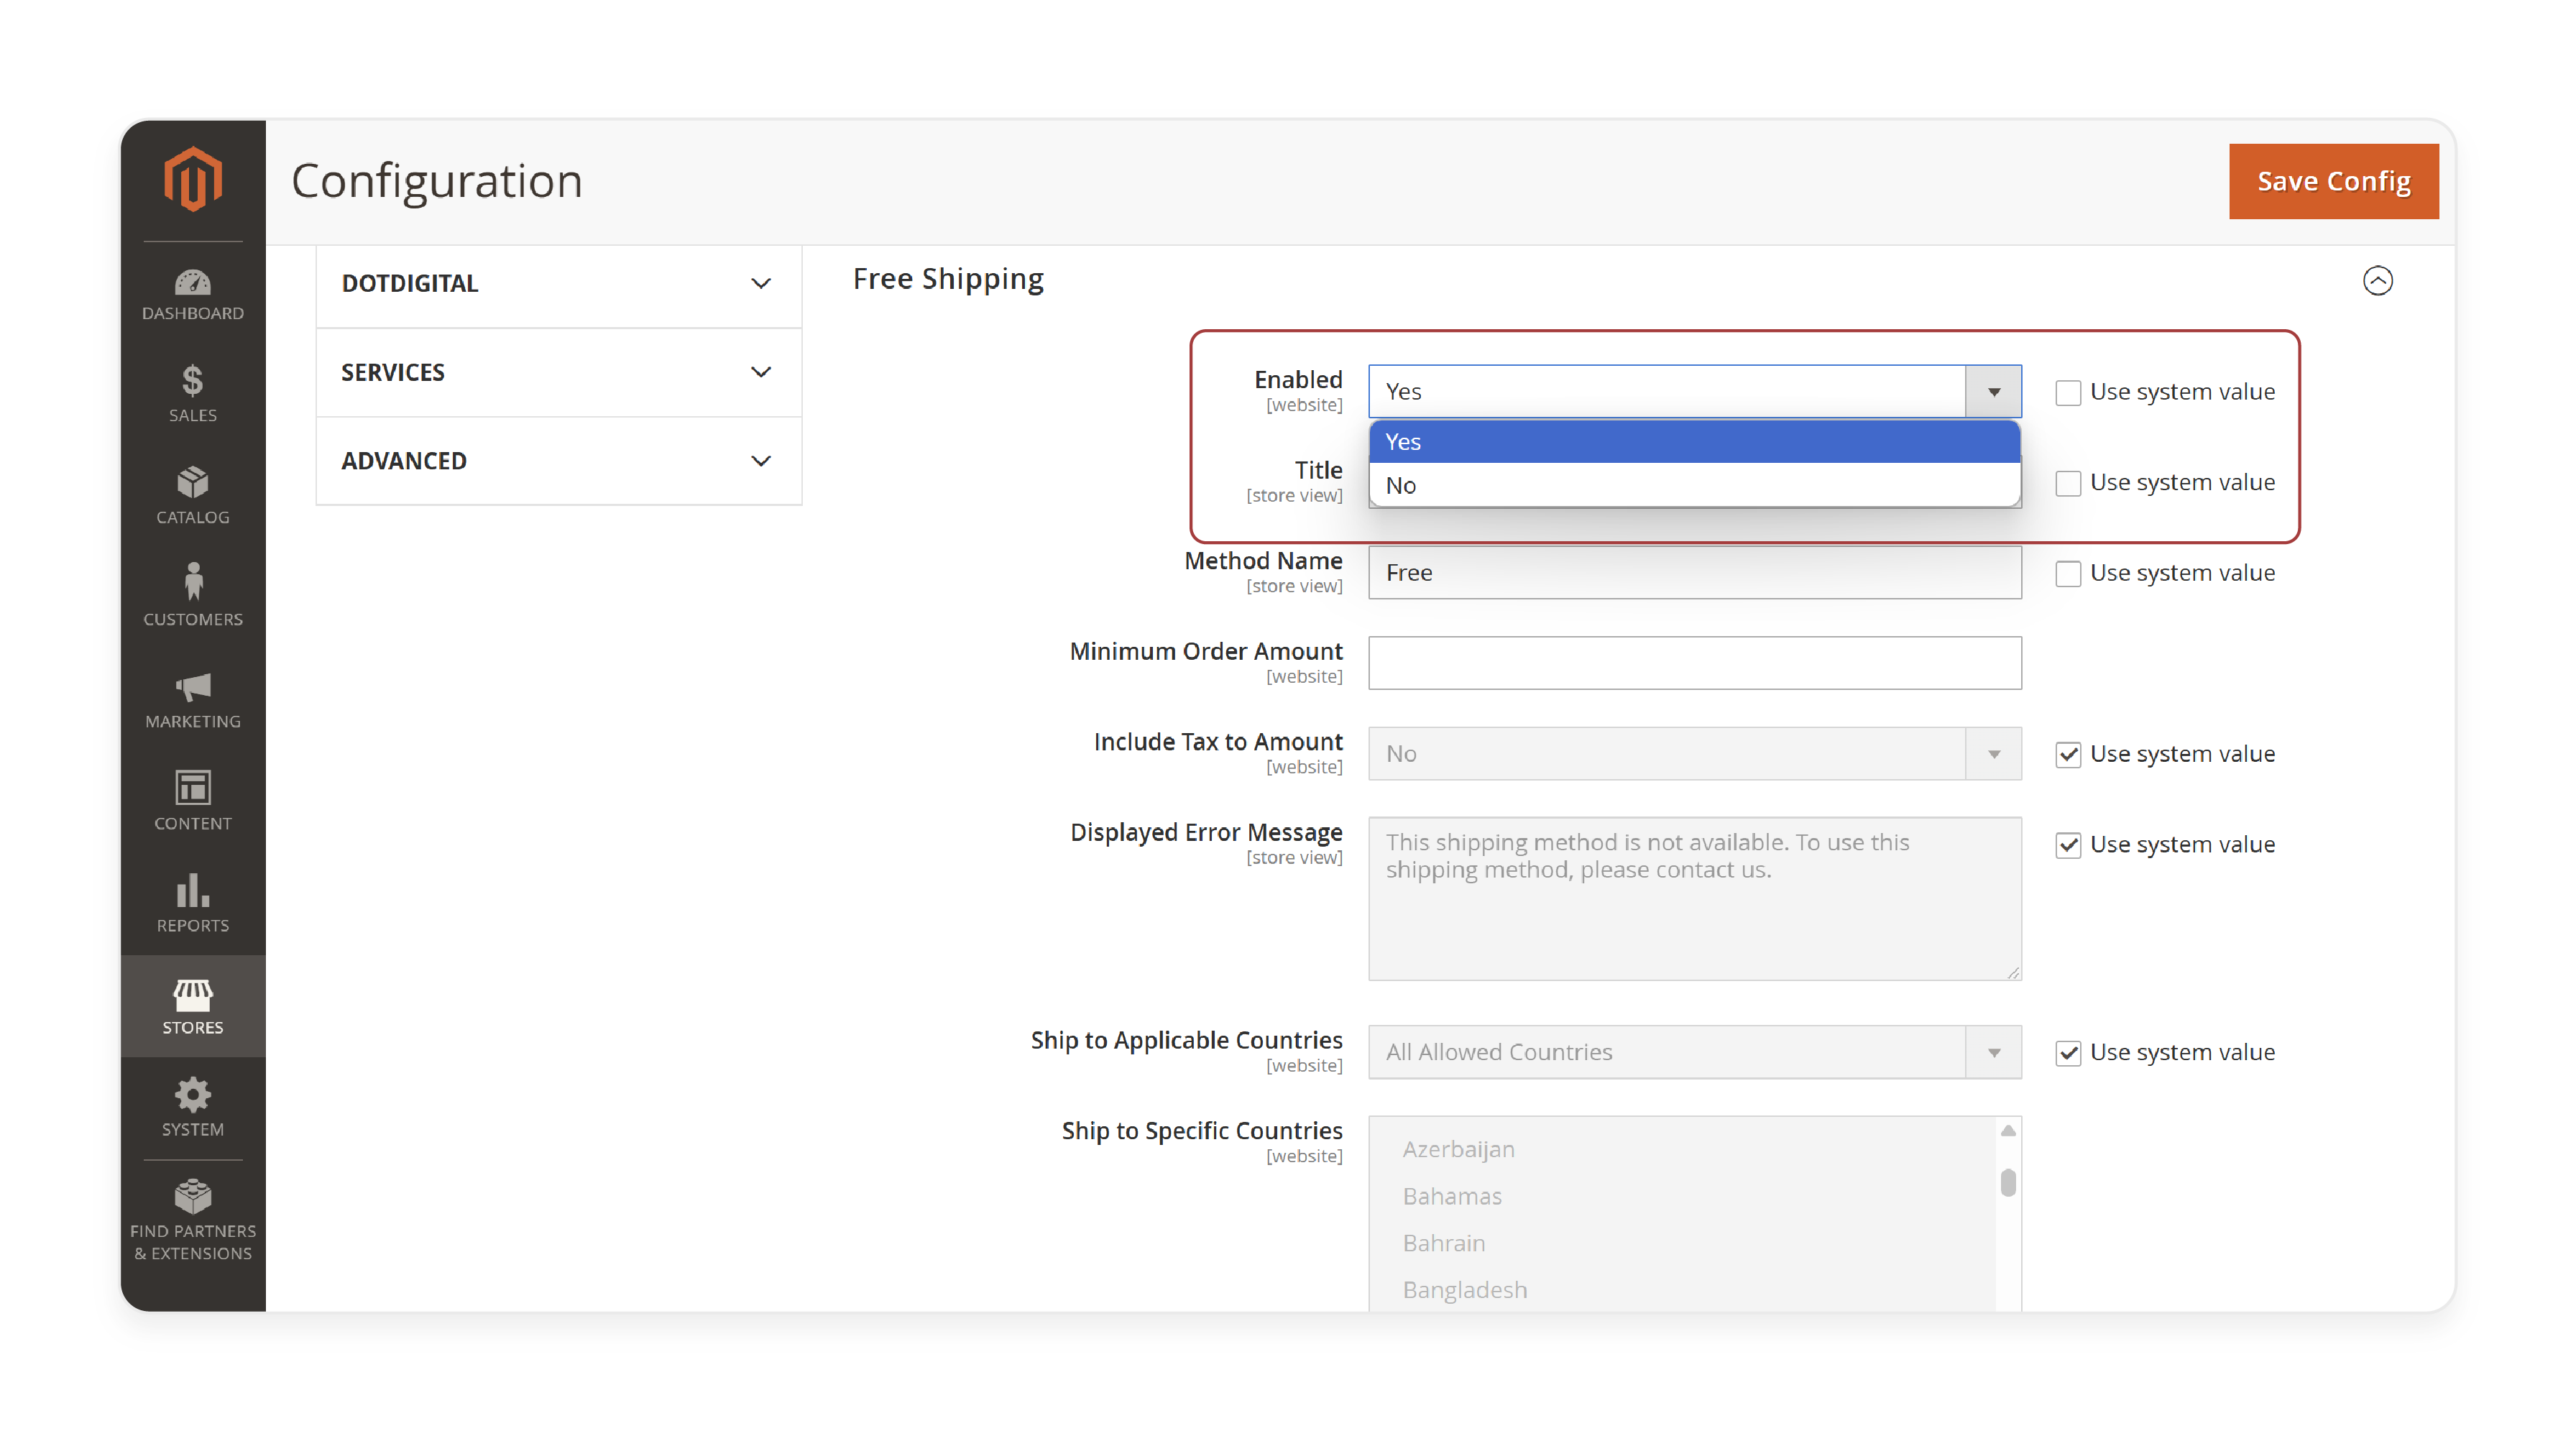Select No in the Enabled dropdown list
The image size is (2576, 1431).
click(1694, 485)
